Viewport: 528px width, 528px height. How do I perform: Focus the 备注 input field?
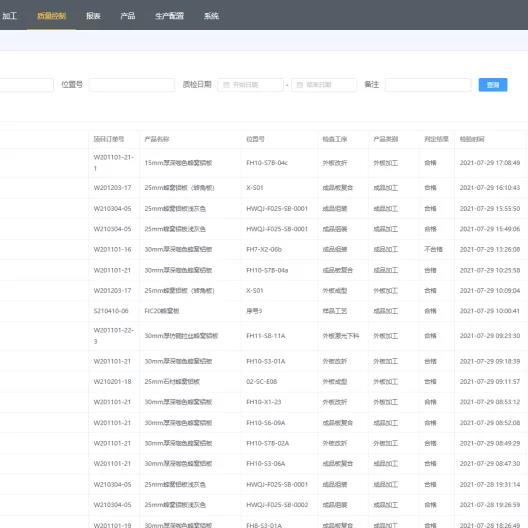point(428,85)
